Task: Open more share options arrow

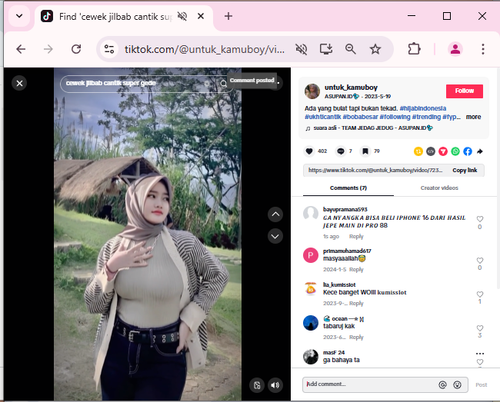Action: 480,151
